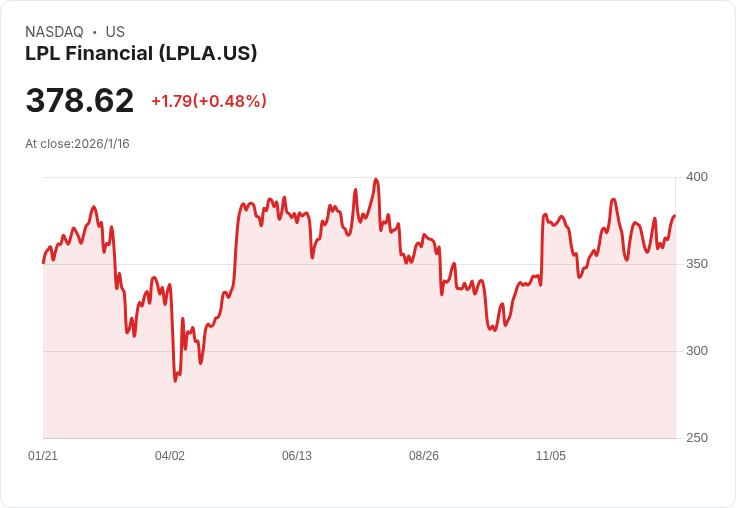
Task: Click the 350 y-axis label
Action: pos(697,264)
